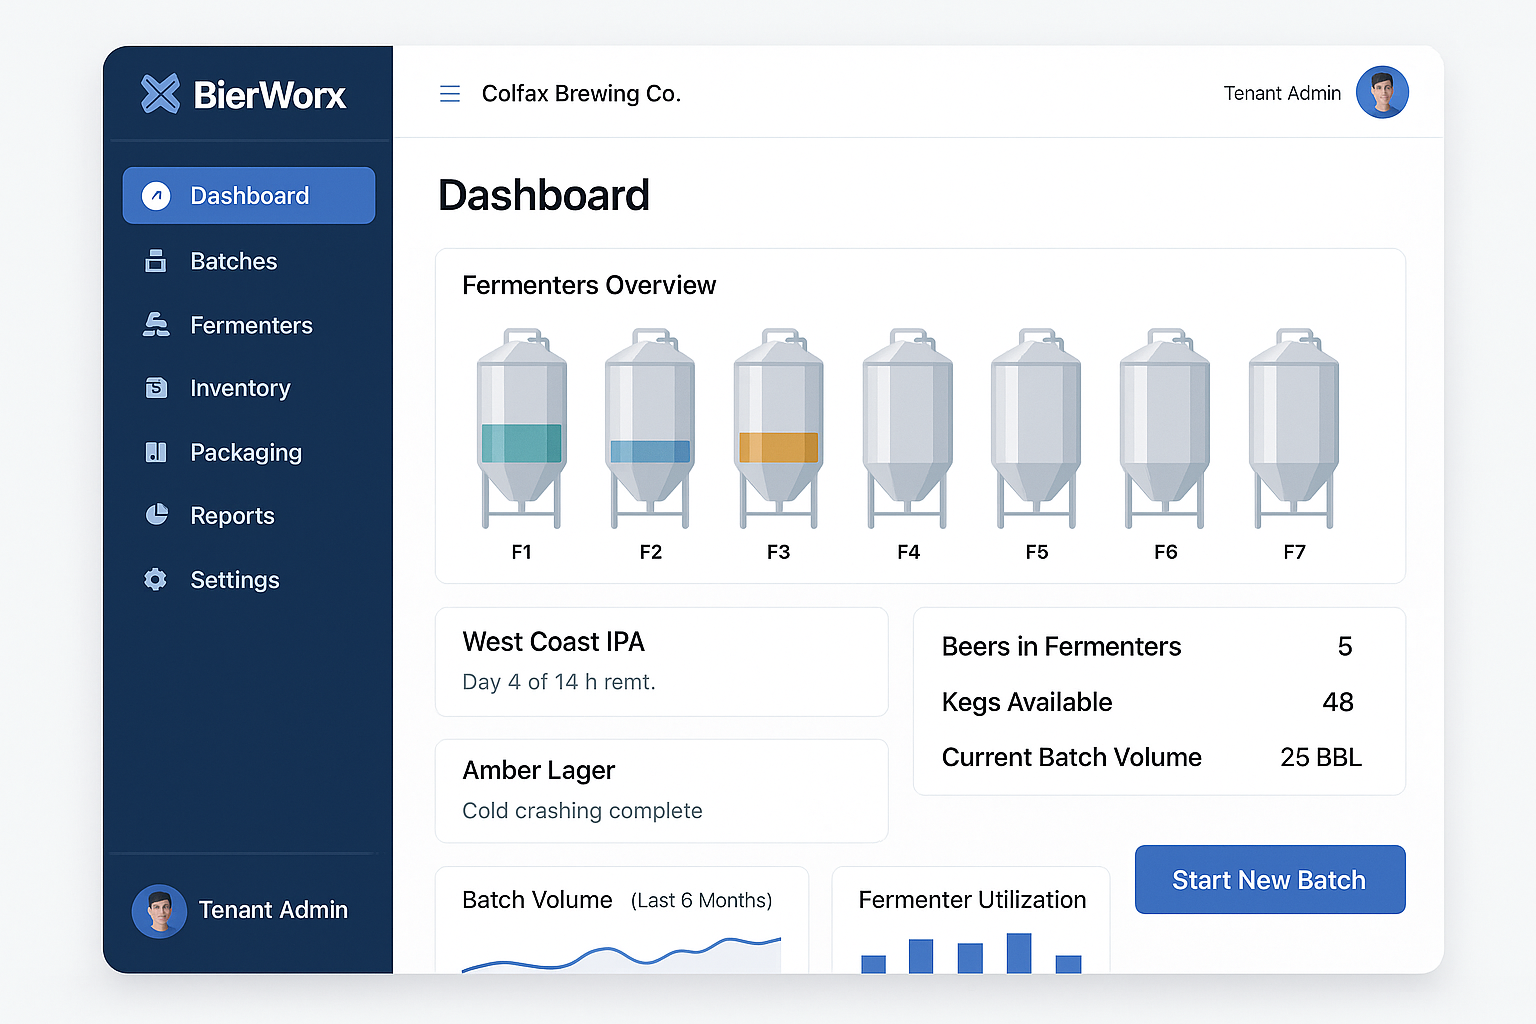The image size is (1536, 1024).
Task: Click the Reports pie chart icon
Action: pos(156,515)
